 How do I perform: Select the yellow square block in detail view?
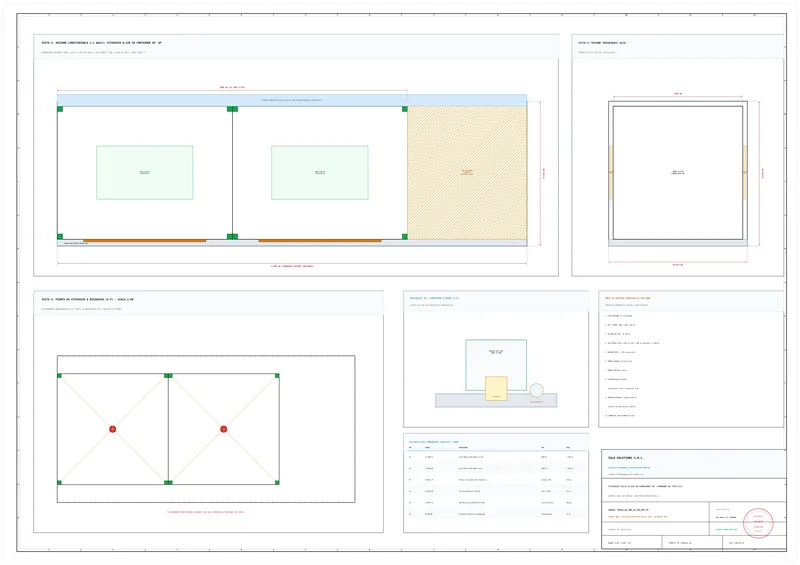pos(496,388)
